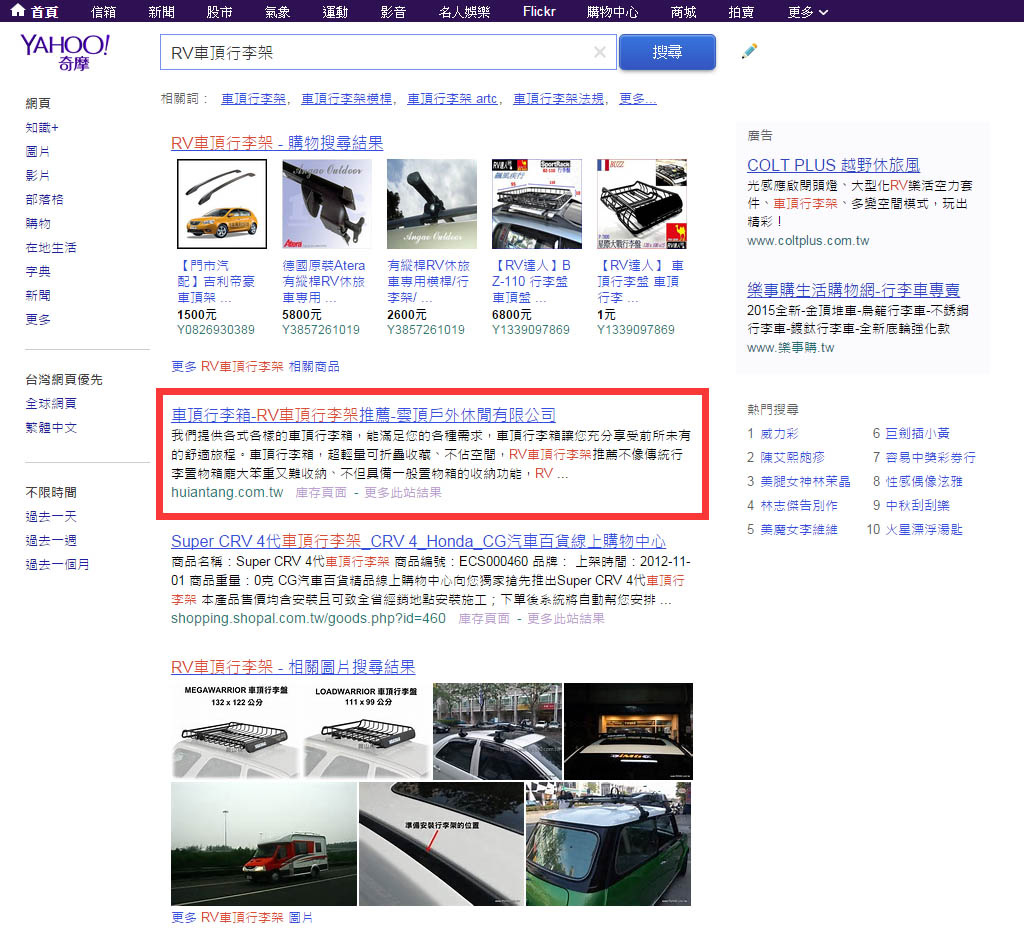Open 更多此站結果 for shopping.shopal.com.tw
This screenshot has height=931, width=1024.
click(x=566, y=618)
